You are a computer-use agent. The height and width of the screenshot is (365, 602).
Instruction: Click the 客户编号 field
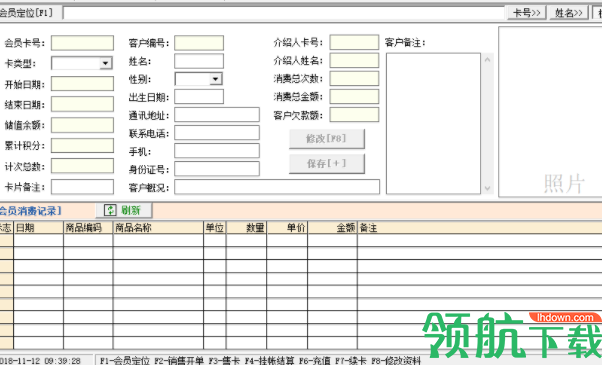(x=199, y=43)
